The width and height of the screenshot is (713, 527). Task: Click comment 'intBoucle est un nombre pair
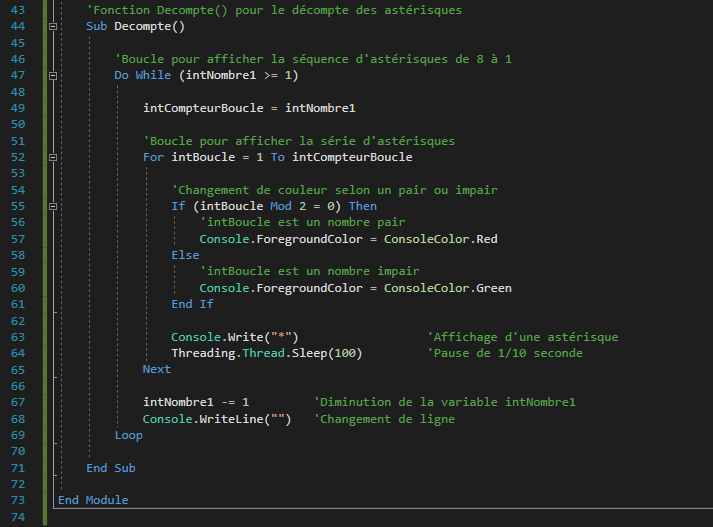[302, 222]
